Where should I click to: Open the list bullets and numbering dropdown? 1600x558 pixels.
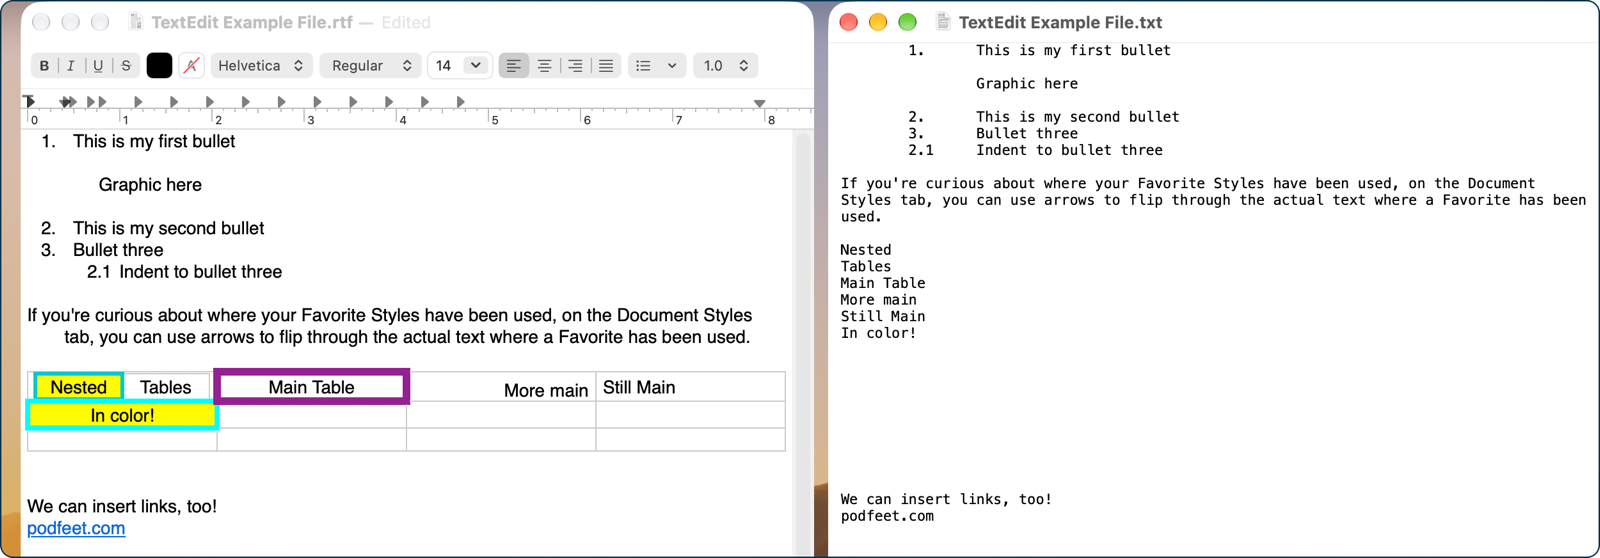tap(657, 66)
